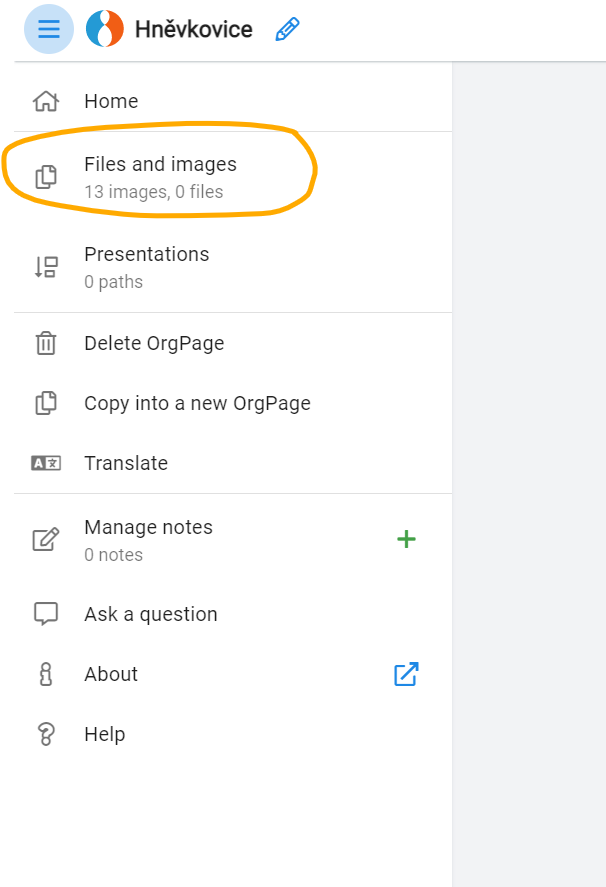606x887 pixels.
Task: Click the About menu label
Action: [x=111, y=674]
